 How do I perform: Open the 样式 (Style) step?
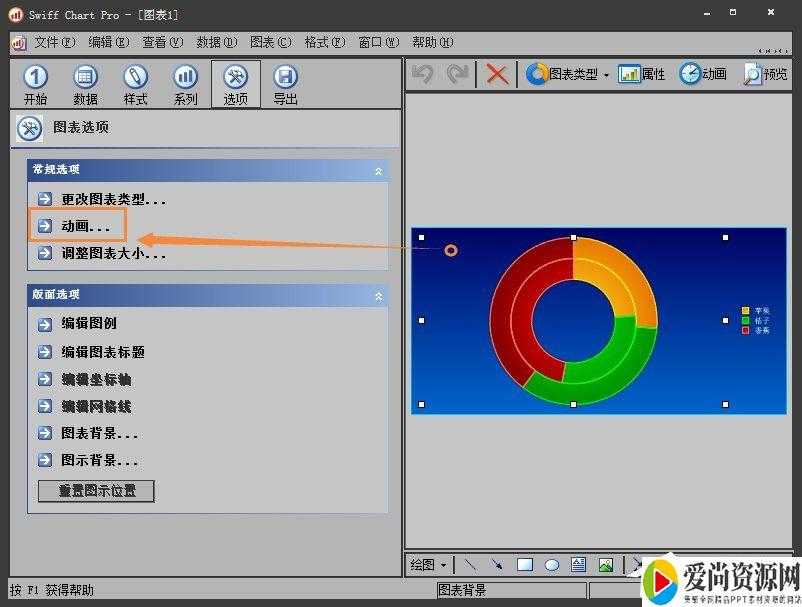pyautogui.click(x=135, y=85)
